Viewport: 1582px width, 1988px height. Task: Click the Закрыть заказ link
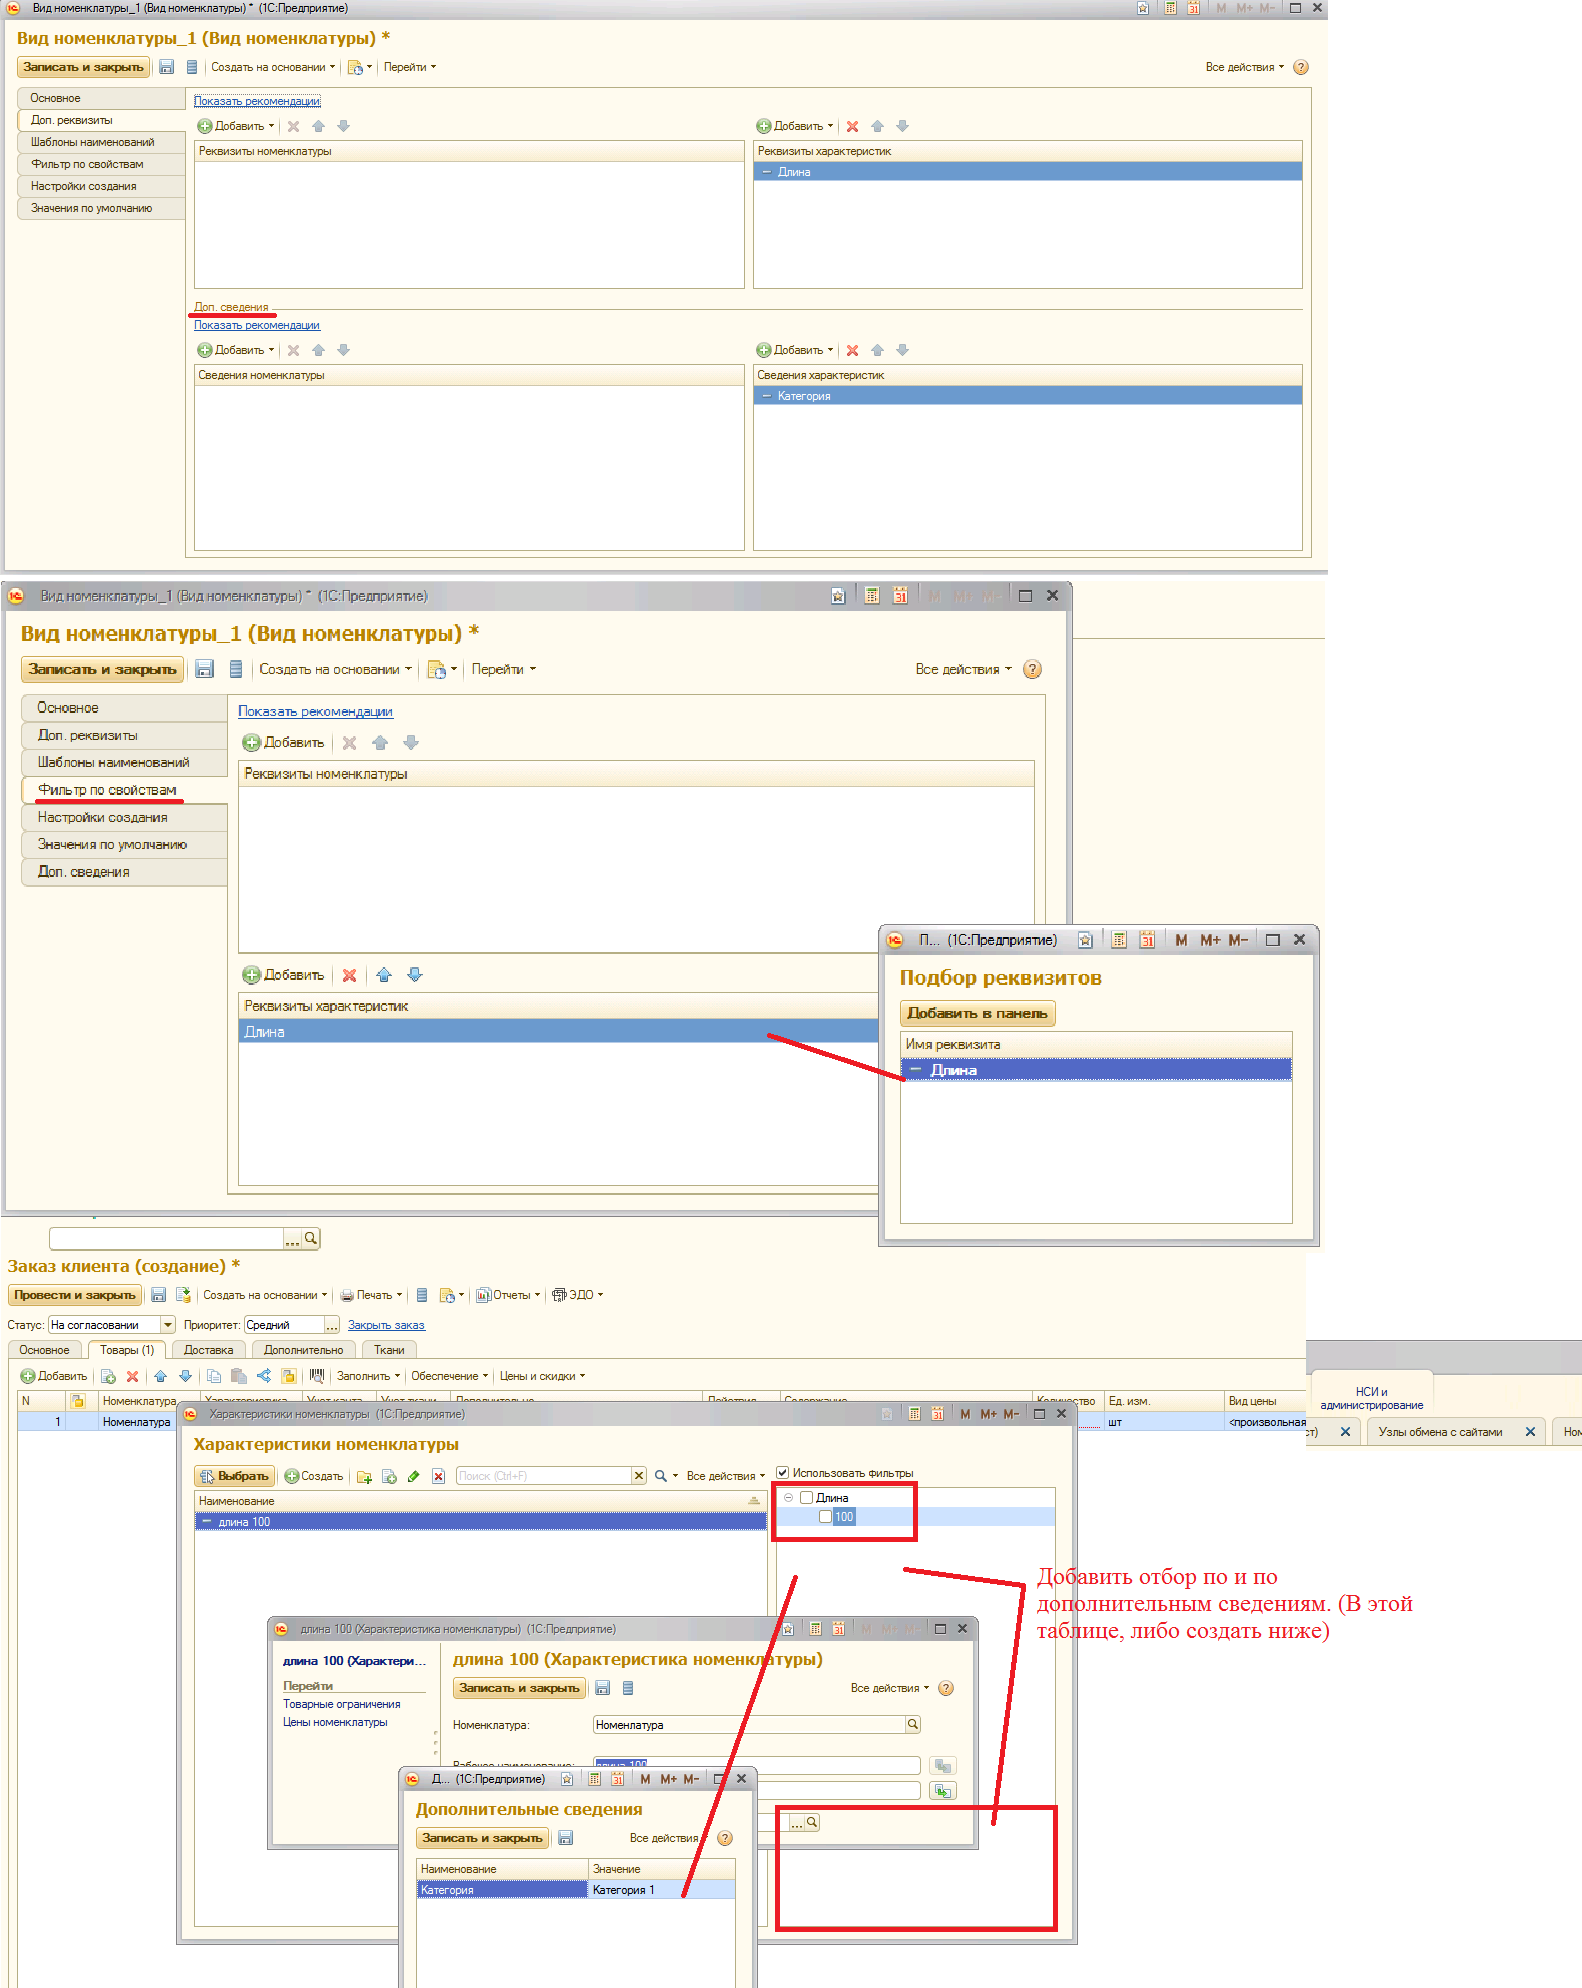[x=386, y=1325]
